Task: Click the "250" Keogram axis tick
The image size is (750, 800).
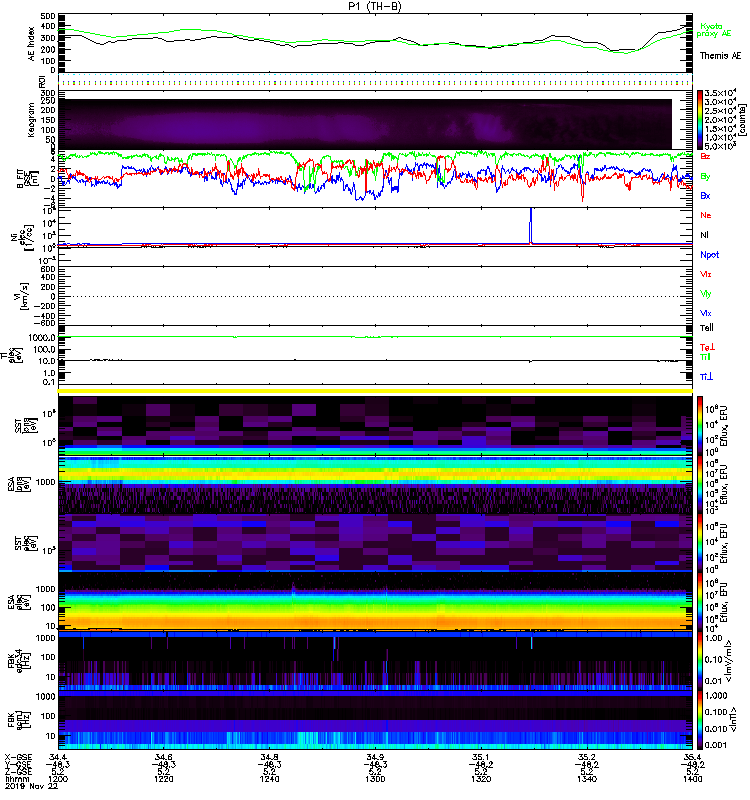Action: coord(49,102)
